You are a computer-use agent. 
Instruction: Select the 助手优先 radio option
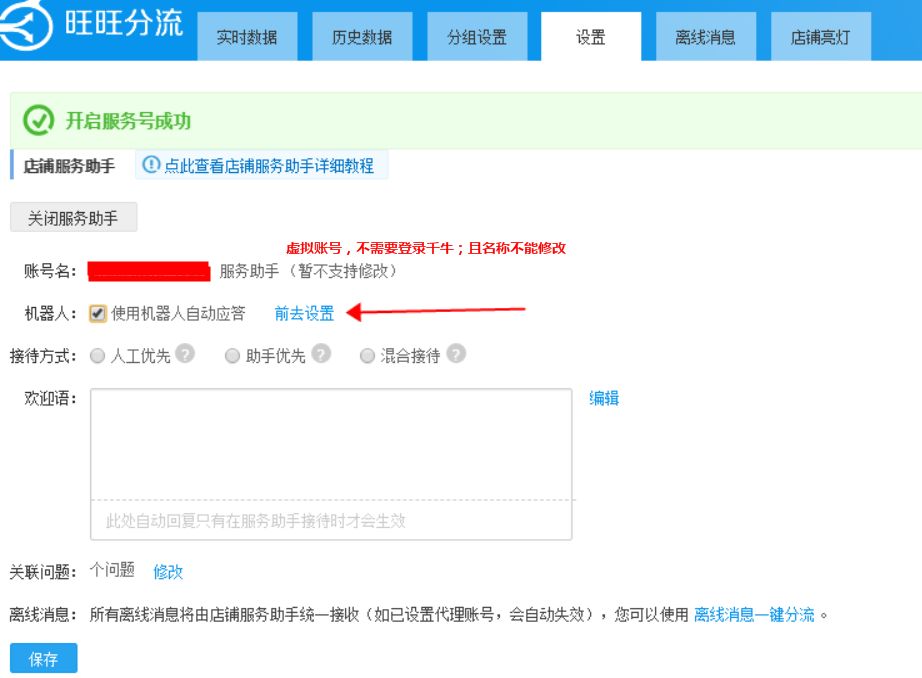click(x=232, y=356)
